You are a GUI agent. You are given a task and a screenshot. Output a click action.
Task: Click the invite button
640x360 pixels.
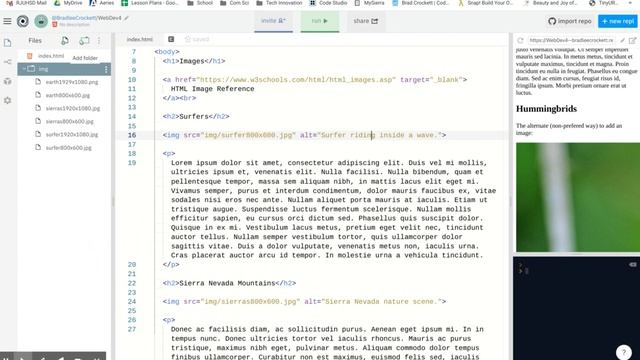(x=273, y=21)
